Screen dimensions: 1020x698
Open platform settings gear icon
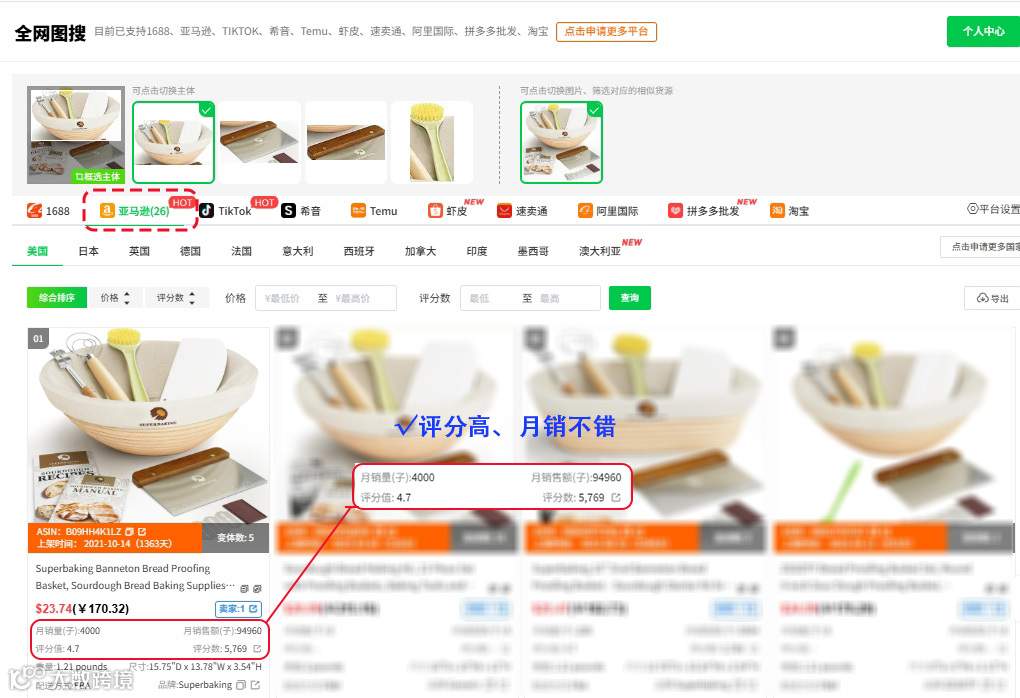click(973, 209)
